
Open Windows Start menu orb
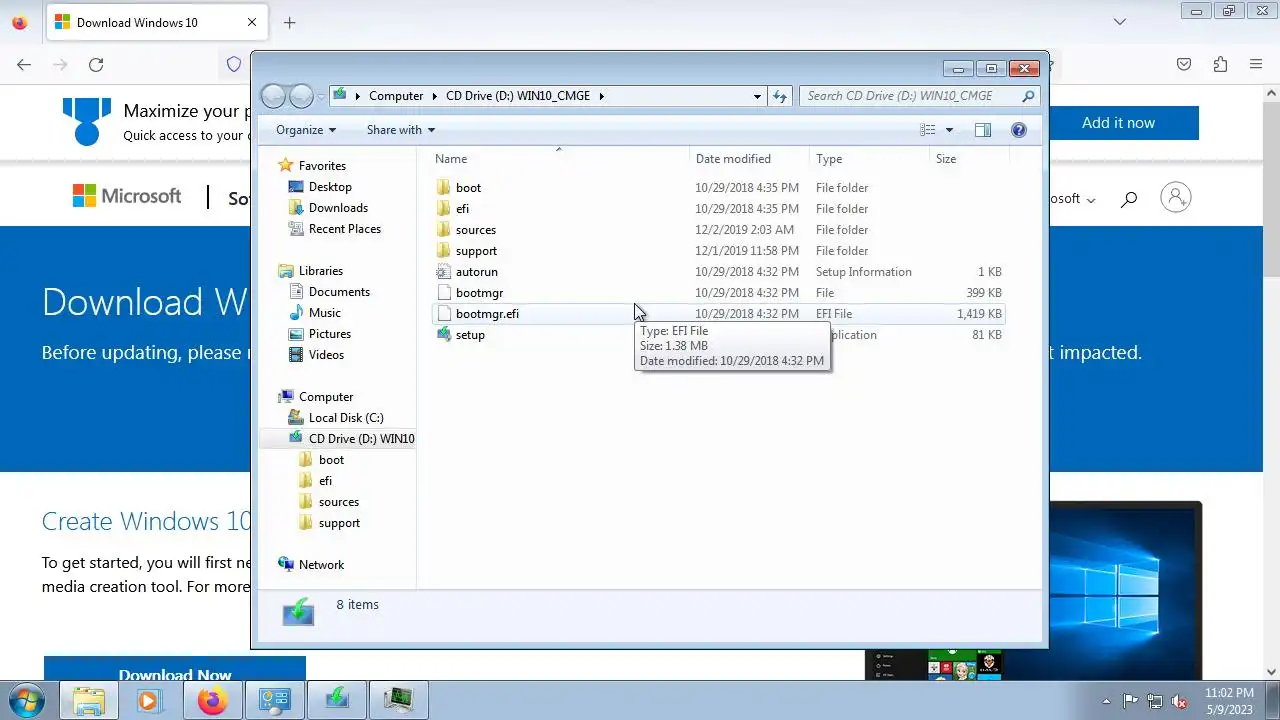coord(26,700)
